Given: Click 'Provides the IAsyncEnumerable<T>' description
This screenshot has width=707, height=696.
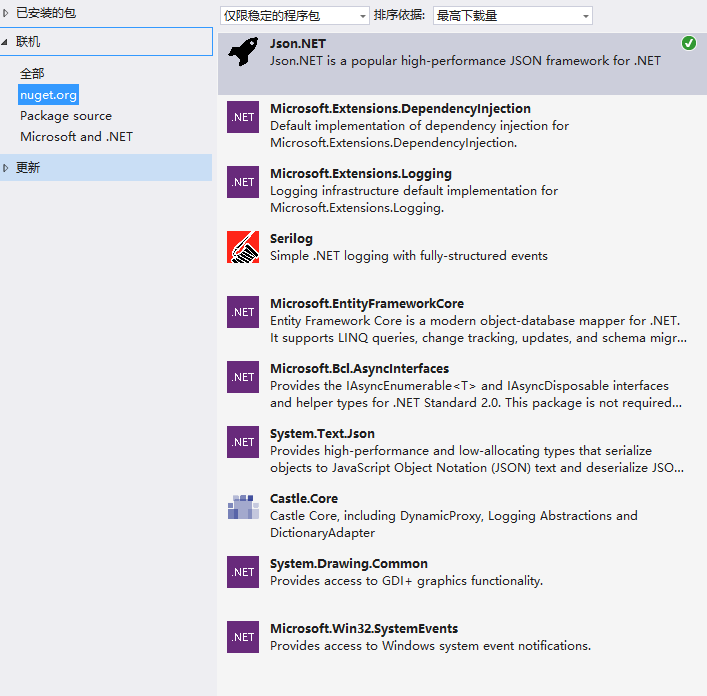Looking at the screenshot, I should click(x=476, y=394).
